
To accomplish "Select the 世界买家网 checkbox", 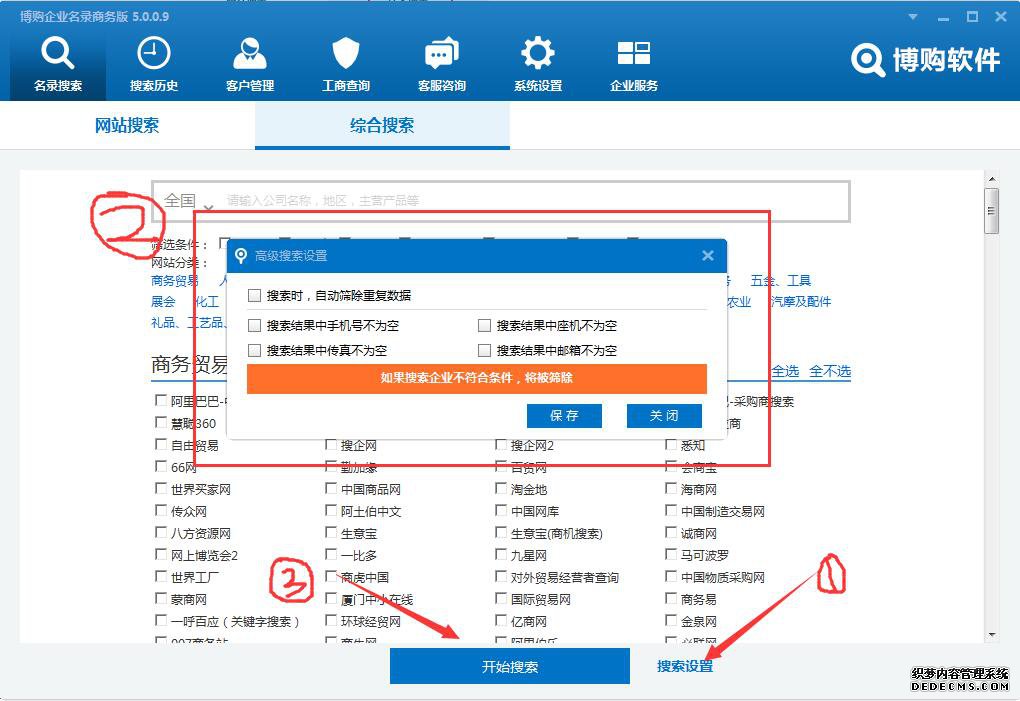I will coord(161,488).
